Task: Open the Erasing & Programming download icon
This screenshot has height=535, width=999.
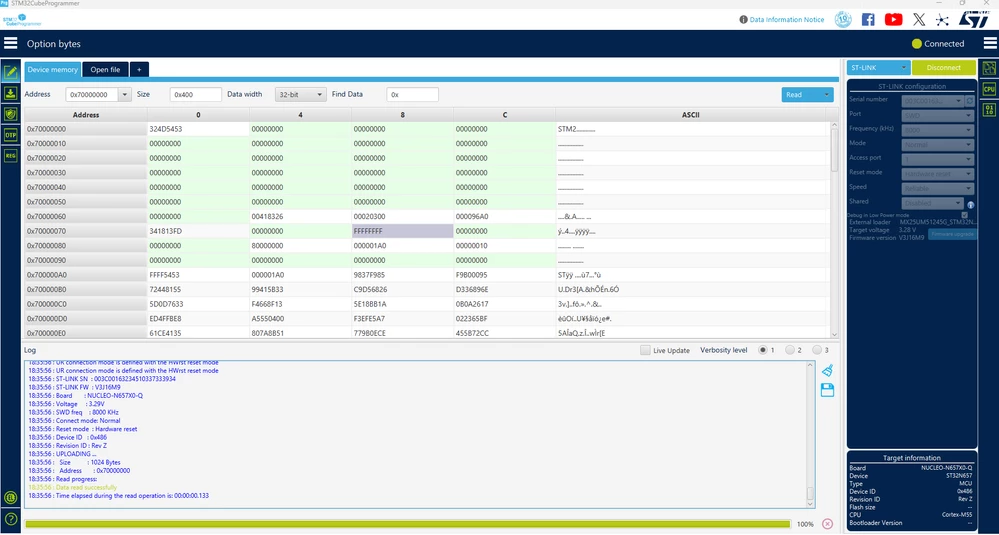Action: (10, 93)
